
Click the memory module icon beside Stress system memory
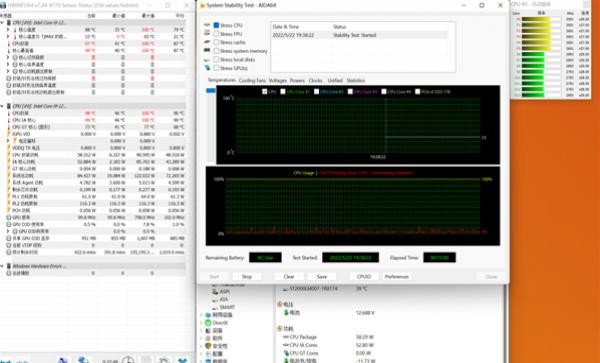pos(207,50)
